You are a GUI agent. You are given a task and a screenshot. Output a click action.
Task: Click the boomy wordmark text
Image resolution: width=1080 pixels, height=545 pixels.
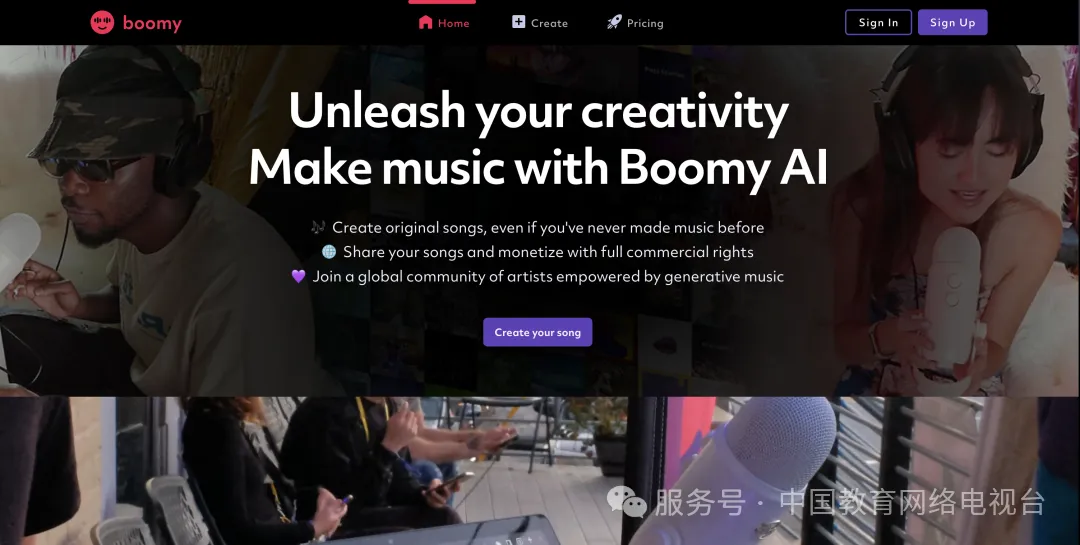click(152, 23)
